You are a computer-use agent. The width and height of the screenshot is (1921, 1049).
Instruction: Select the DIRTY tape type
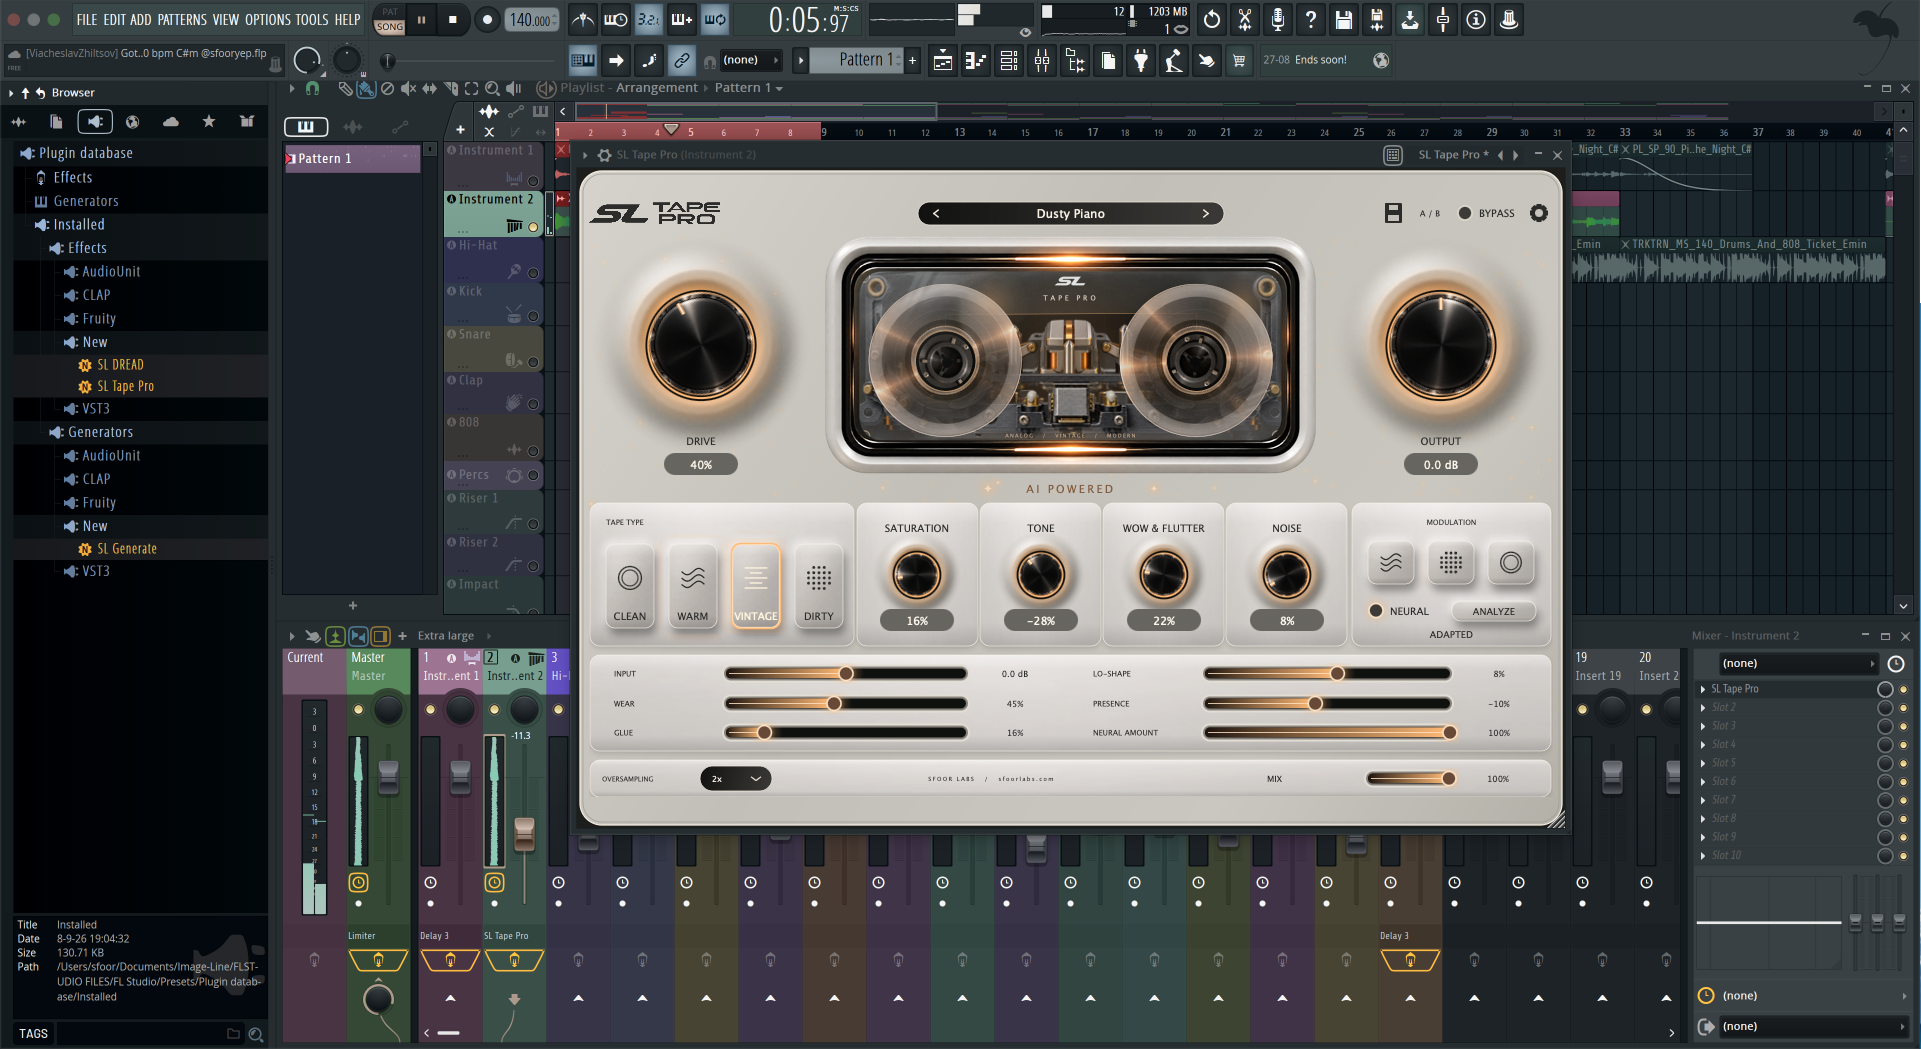click(819, 586)
